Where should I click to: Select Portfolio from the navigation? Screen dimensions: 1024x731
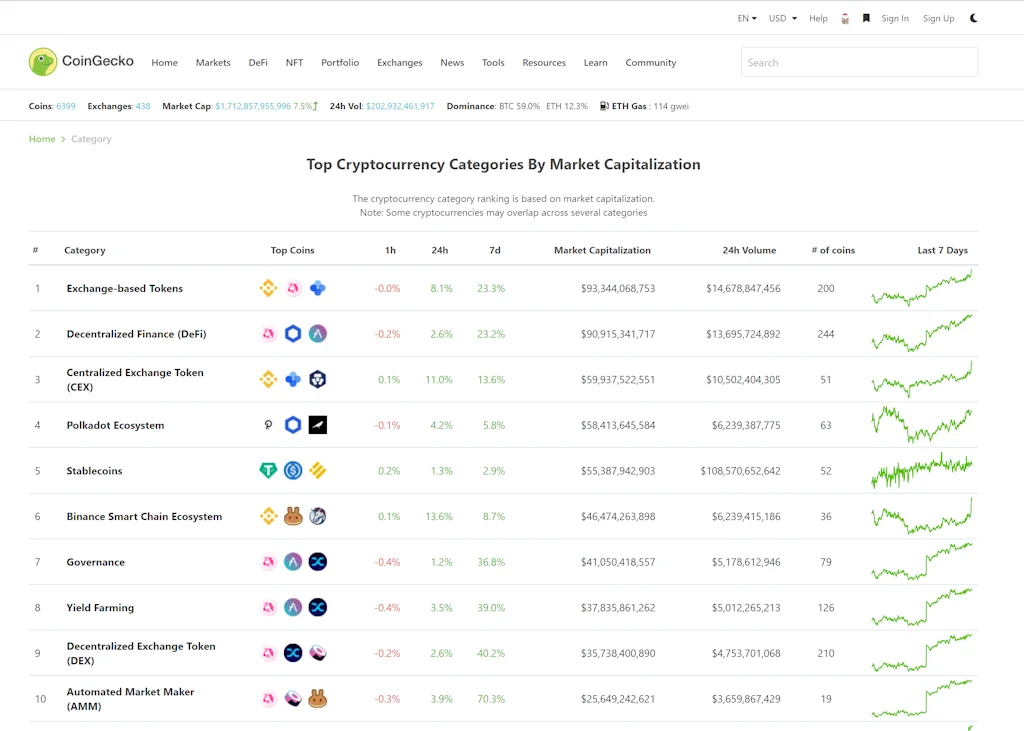click(340, 62)
